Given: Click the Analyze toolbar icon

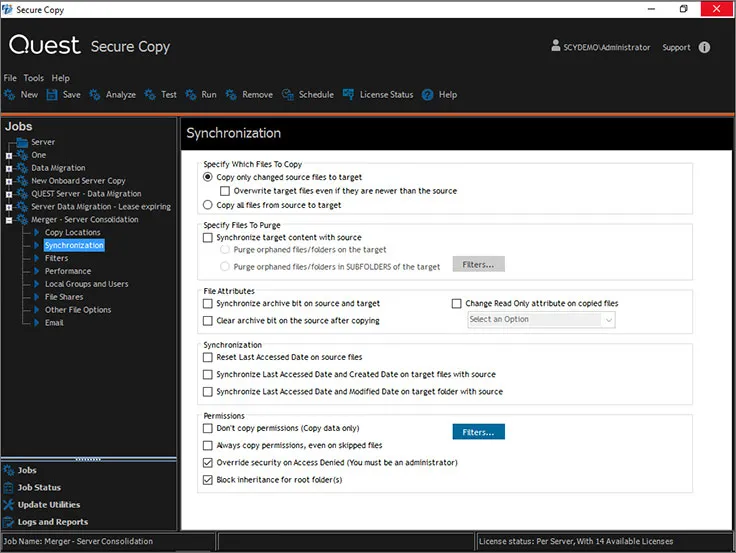Looking at the screenshot, I should (94, 95).
